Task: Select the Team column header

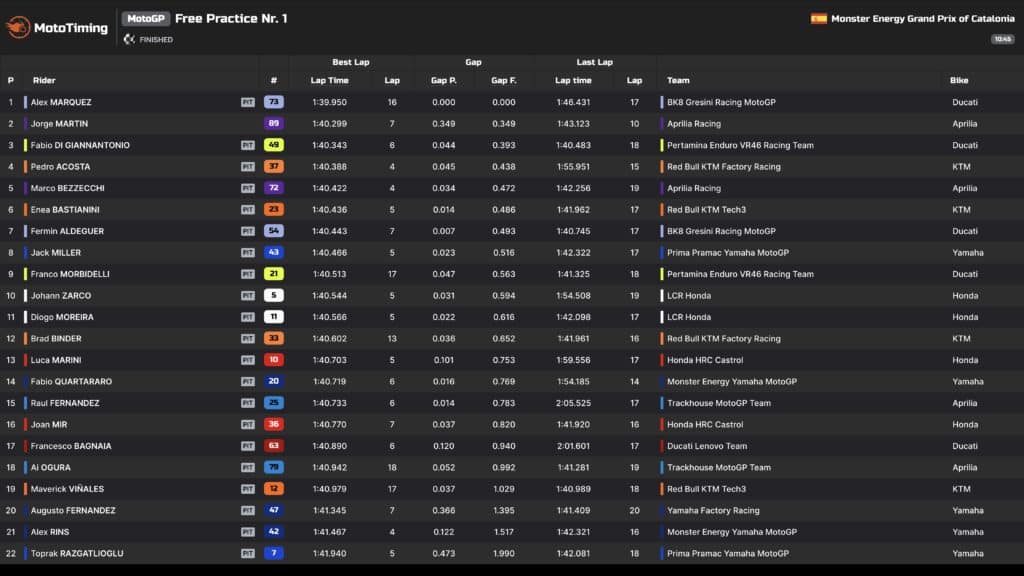Action: point(678,80)
